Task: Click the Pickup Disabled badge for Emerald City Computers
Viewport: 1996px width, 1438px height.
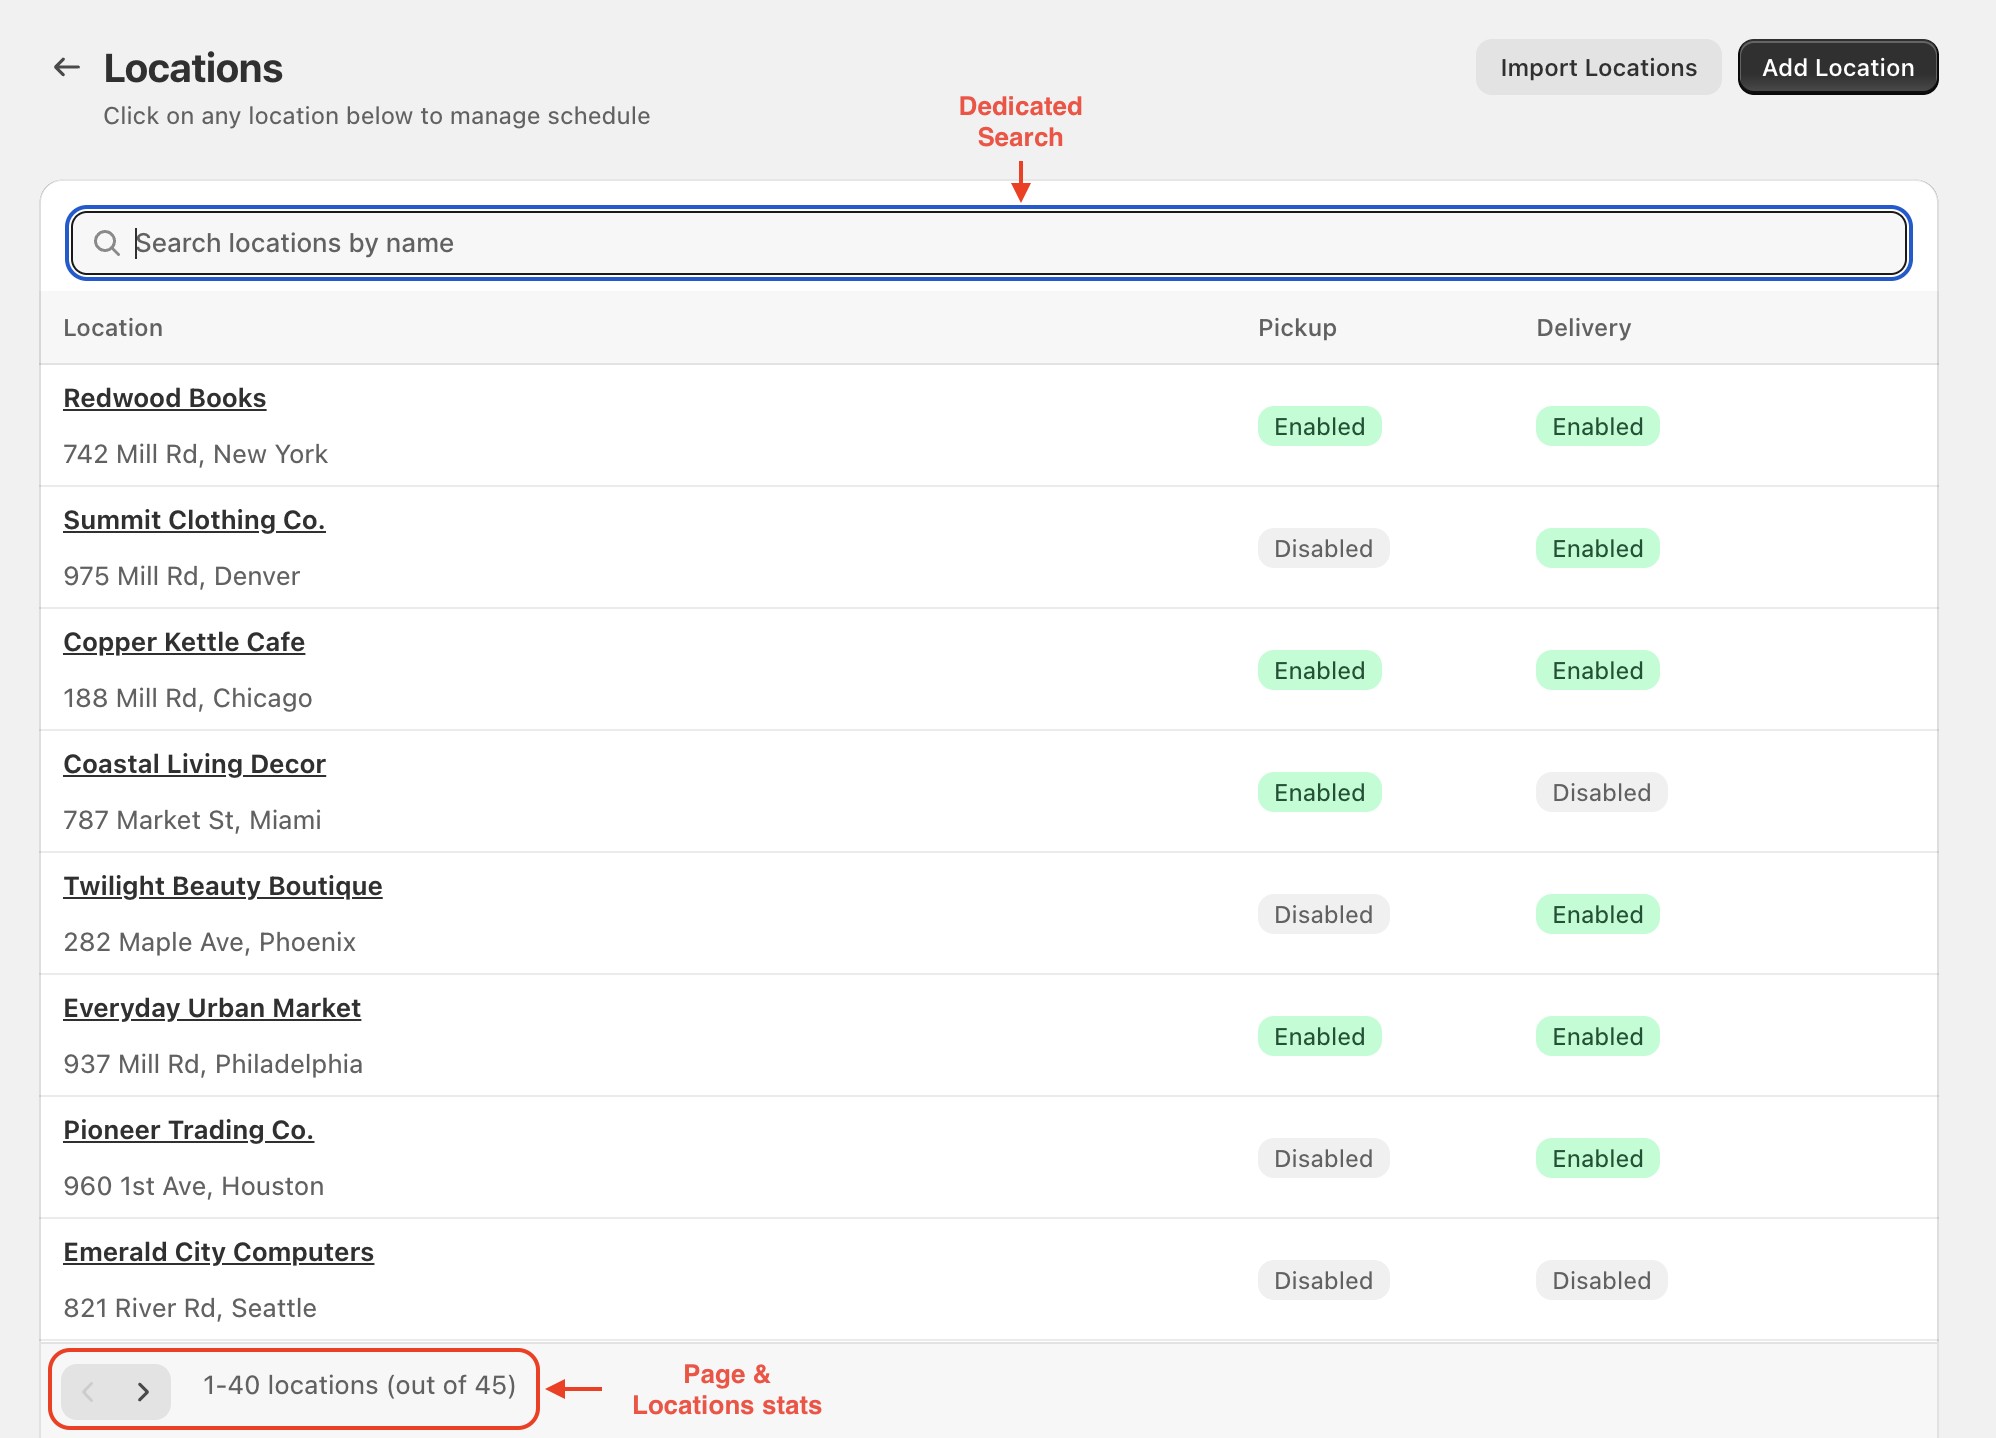Action: tap(1324, 1281)
